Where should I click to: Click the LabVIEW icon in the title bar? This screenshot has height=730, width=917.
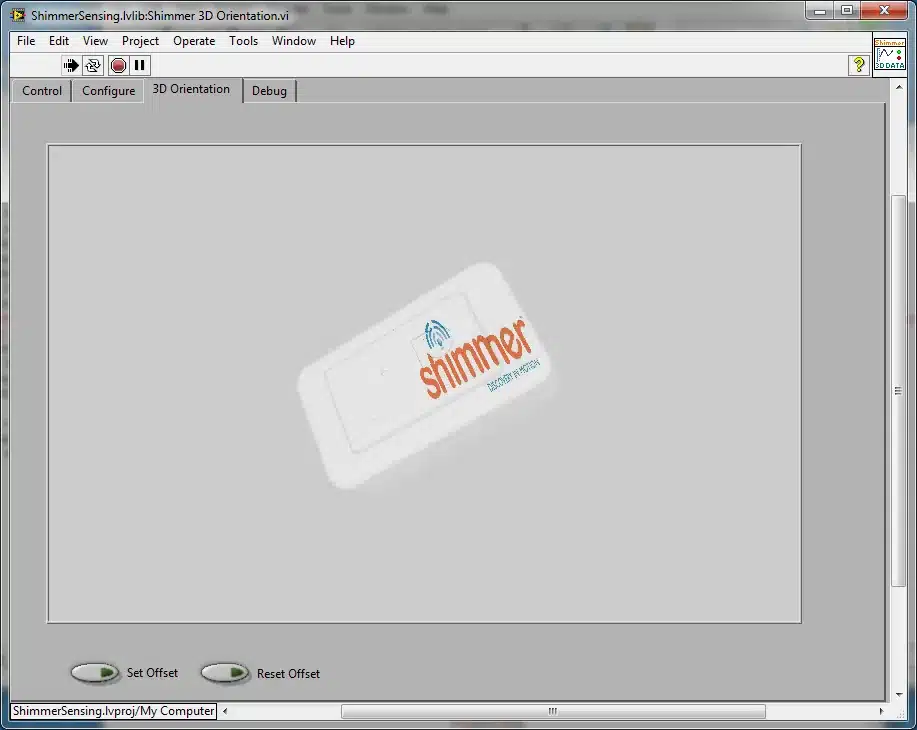pos(18,15)
